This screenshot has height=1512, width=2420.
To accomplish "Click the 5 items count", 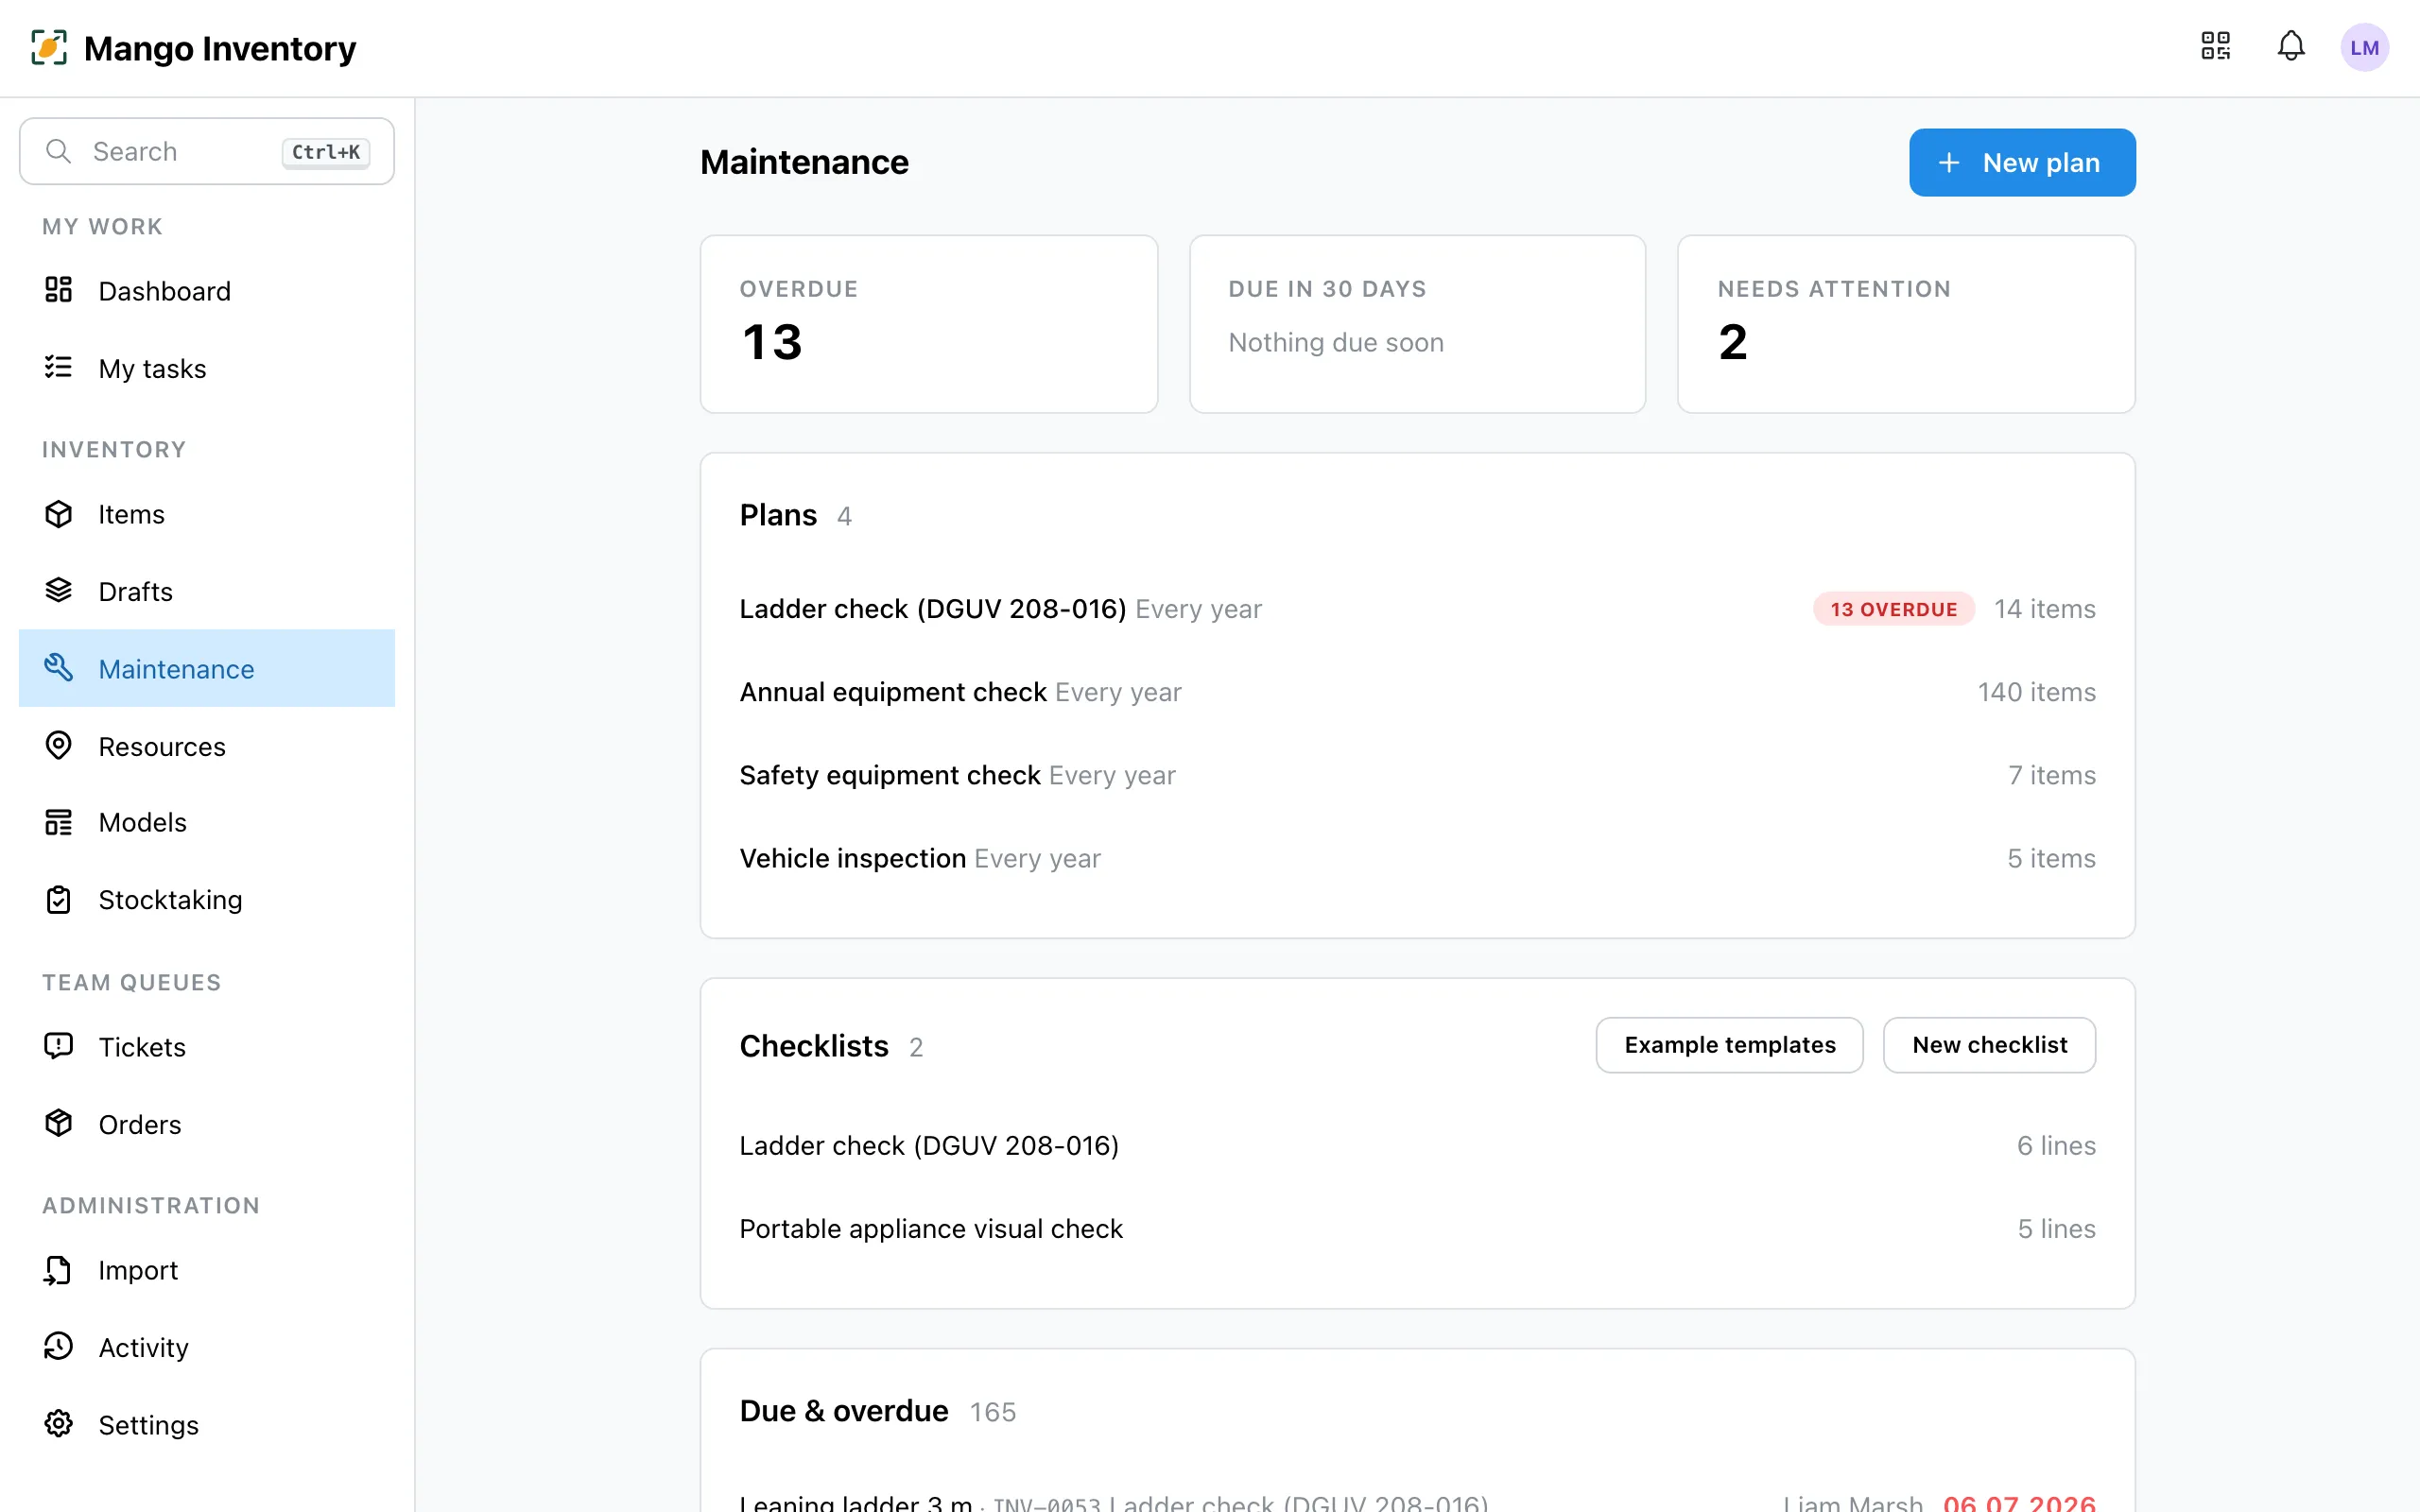I will [2051, 858].
